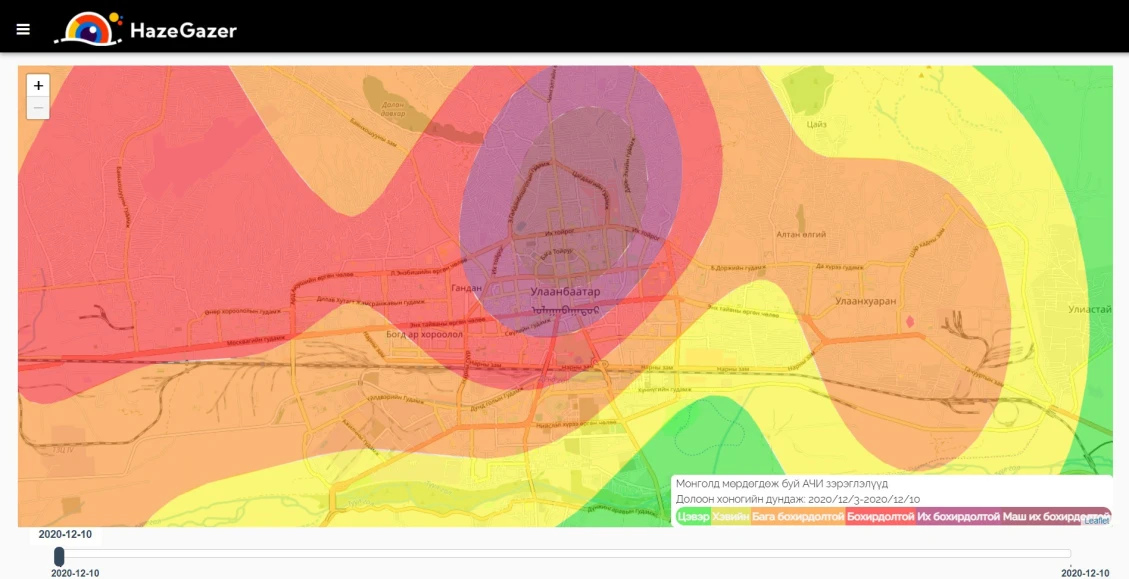Click the middle of the date slider track
The height and width of the screenshot is (579, 1129).
(x=564, y=553)
